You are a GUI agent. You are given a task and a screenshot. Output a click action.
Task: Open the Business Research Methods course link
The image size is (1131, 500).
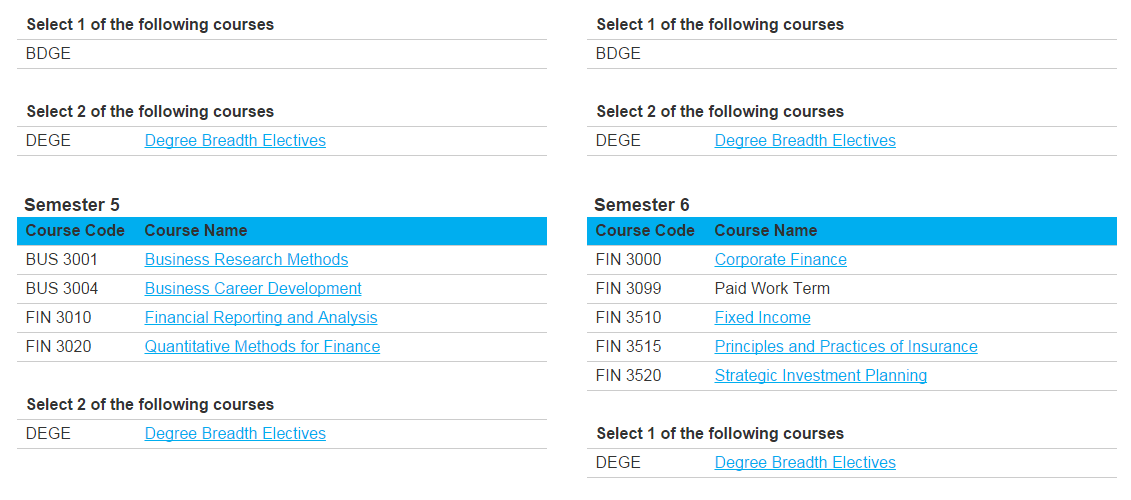[246, 260]
